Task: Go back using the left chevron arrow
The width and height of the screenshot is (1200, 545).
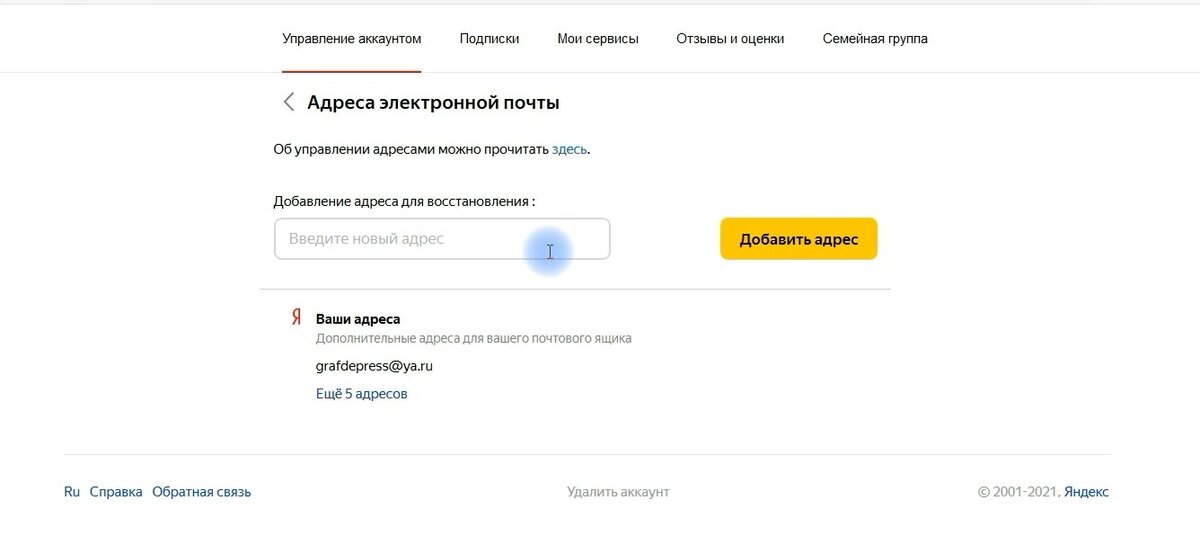Action: point(289,102)
